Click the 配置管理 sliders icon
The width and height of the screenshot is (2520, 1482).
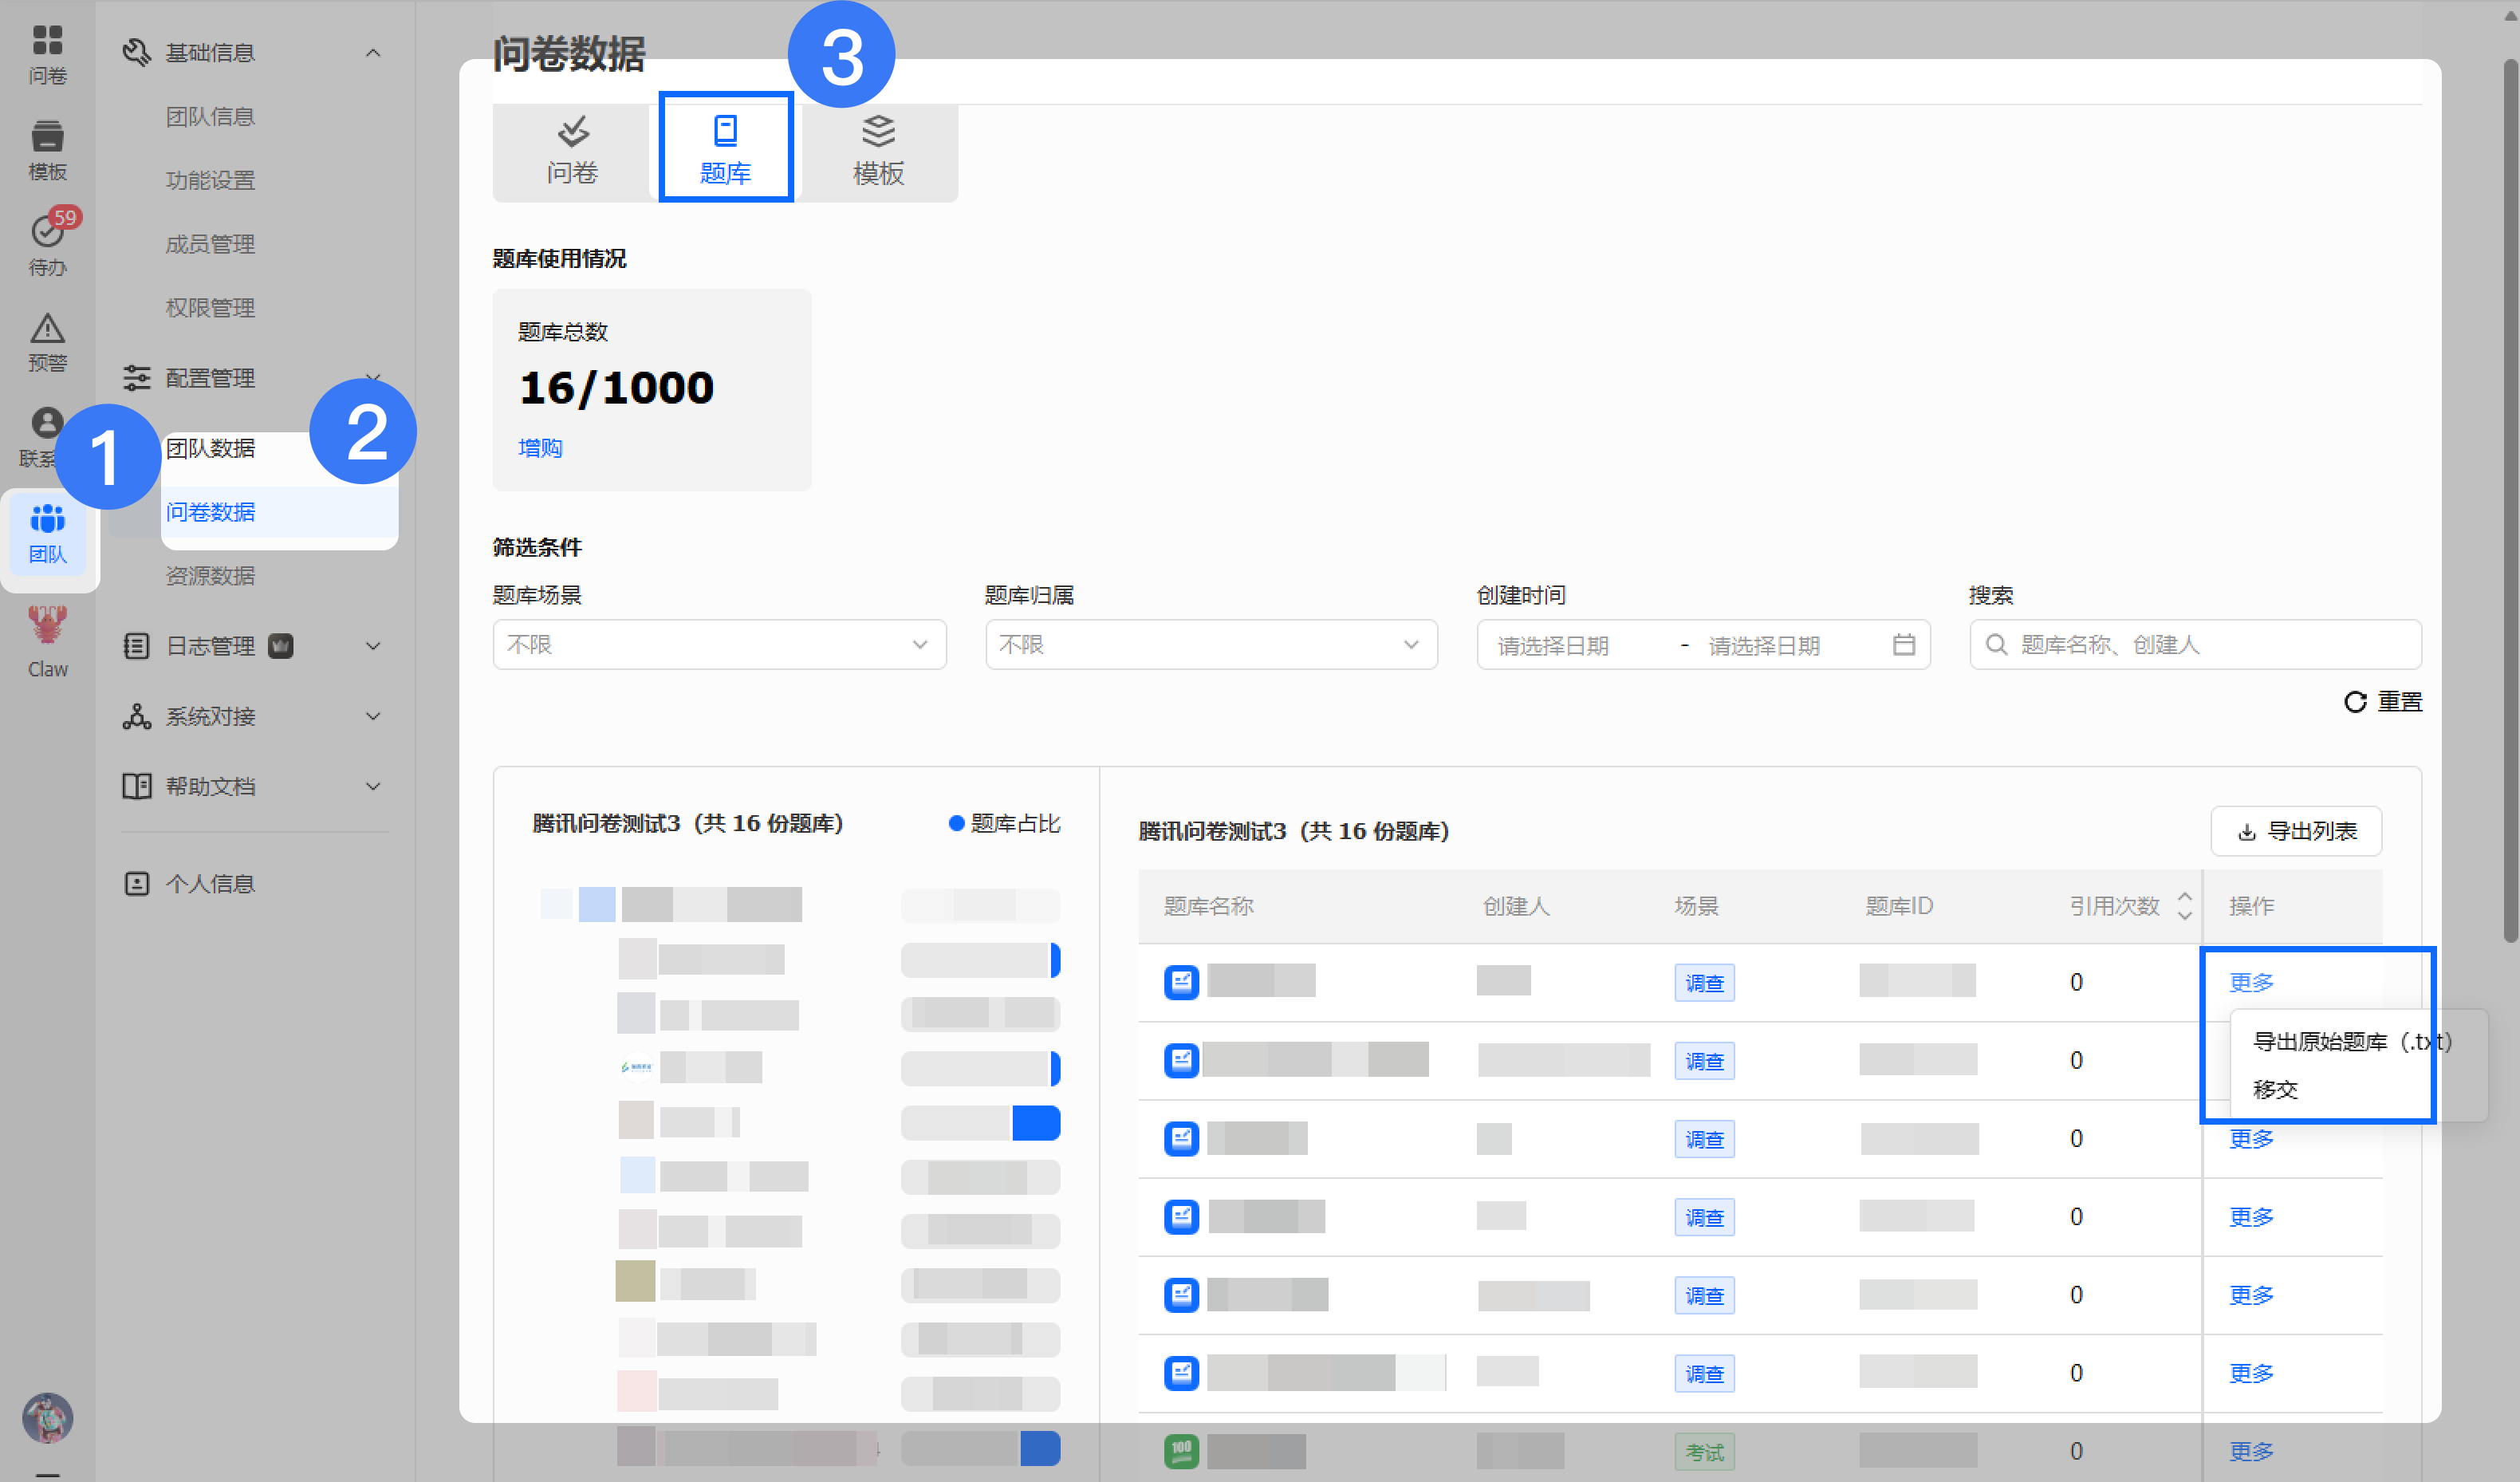click(x=136, y=378)
